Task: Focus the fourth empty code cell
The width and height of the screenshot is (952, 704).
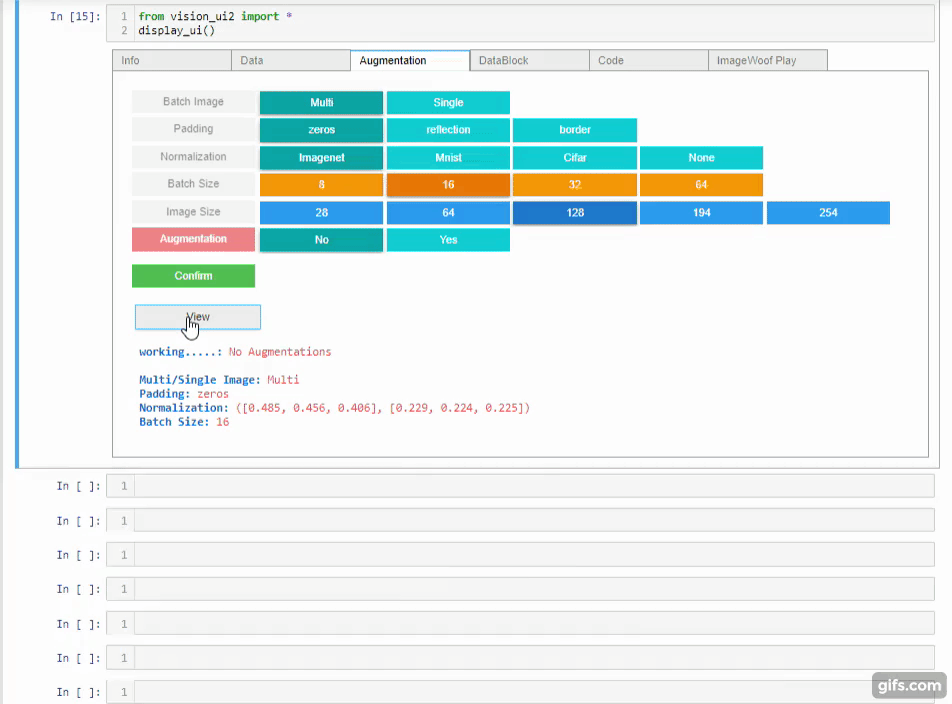Action: tap(520, 589)
